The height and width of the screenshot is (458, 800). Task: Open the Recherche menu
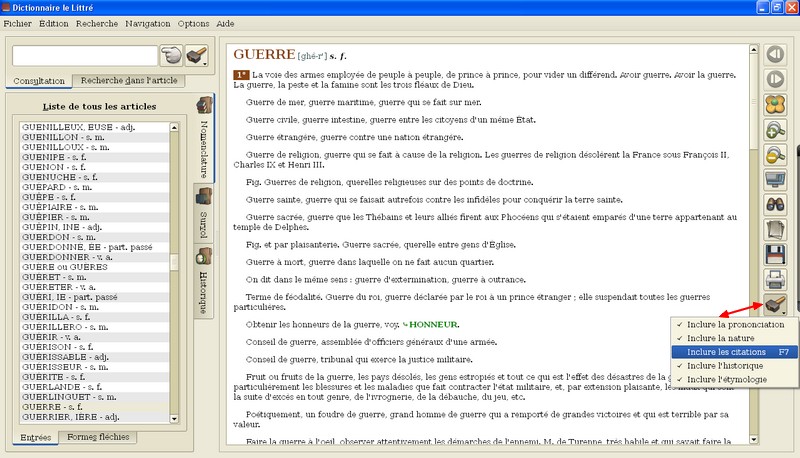[97, 23]
